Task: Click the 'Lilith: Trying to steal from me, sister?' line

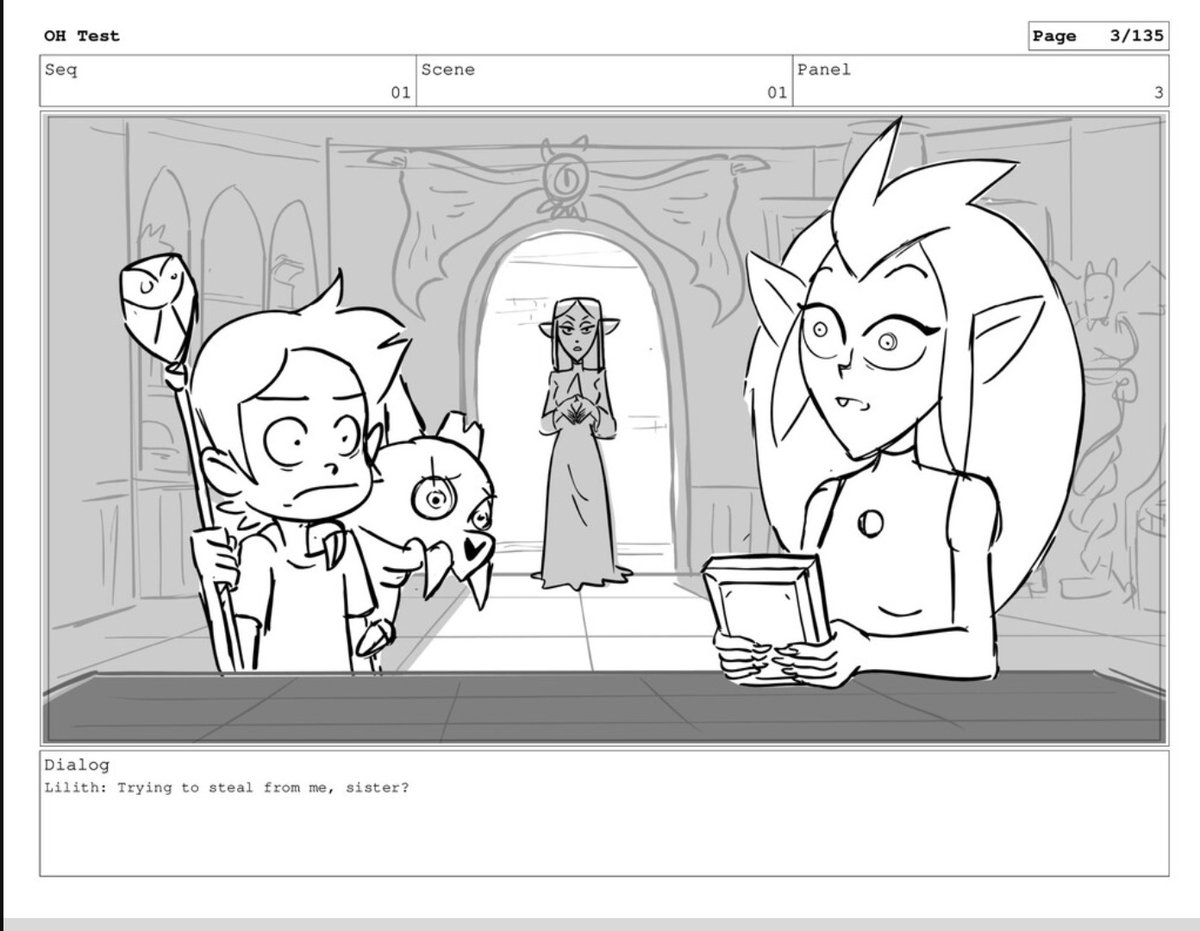Action: (x=227, y=788)
